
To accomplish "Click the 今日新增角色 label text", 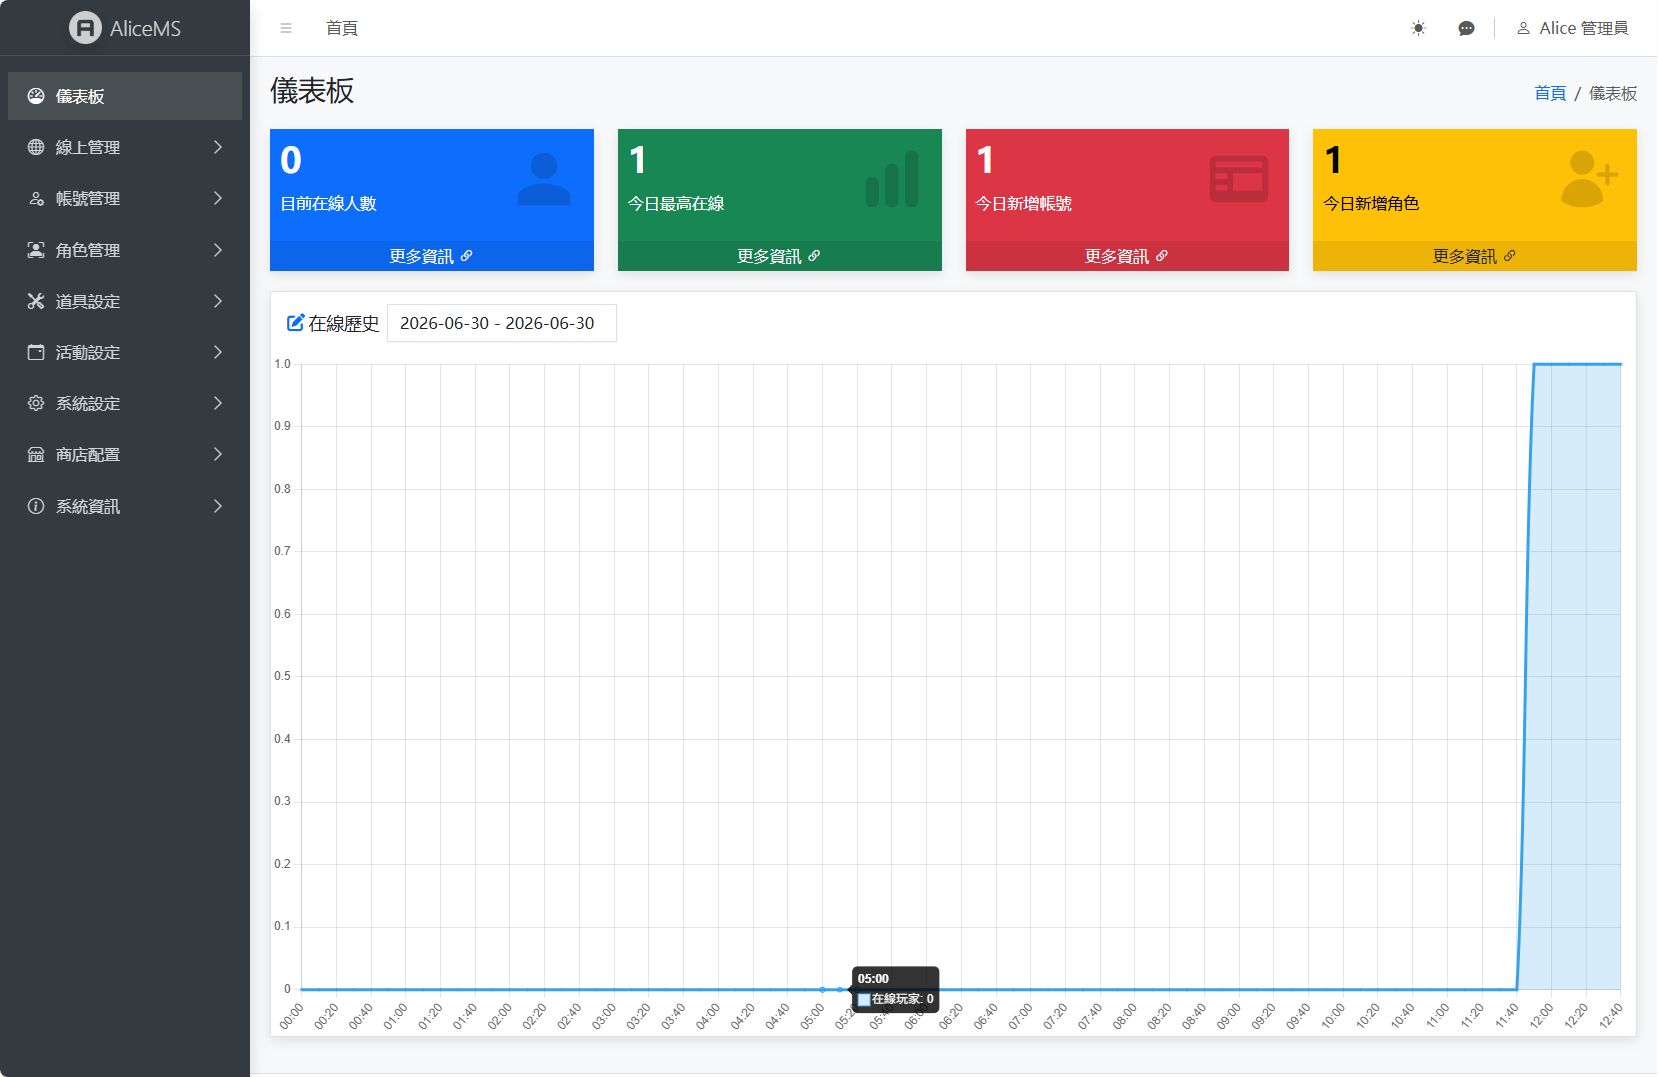I will tap(1371, 204).
